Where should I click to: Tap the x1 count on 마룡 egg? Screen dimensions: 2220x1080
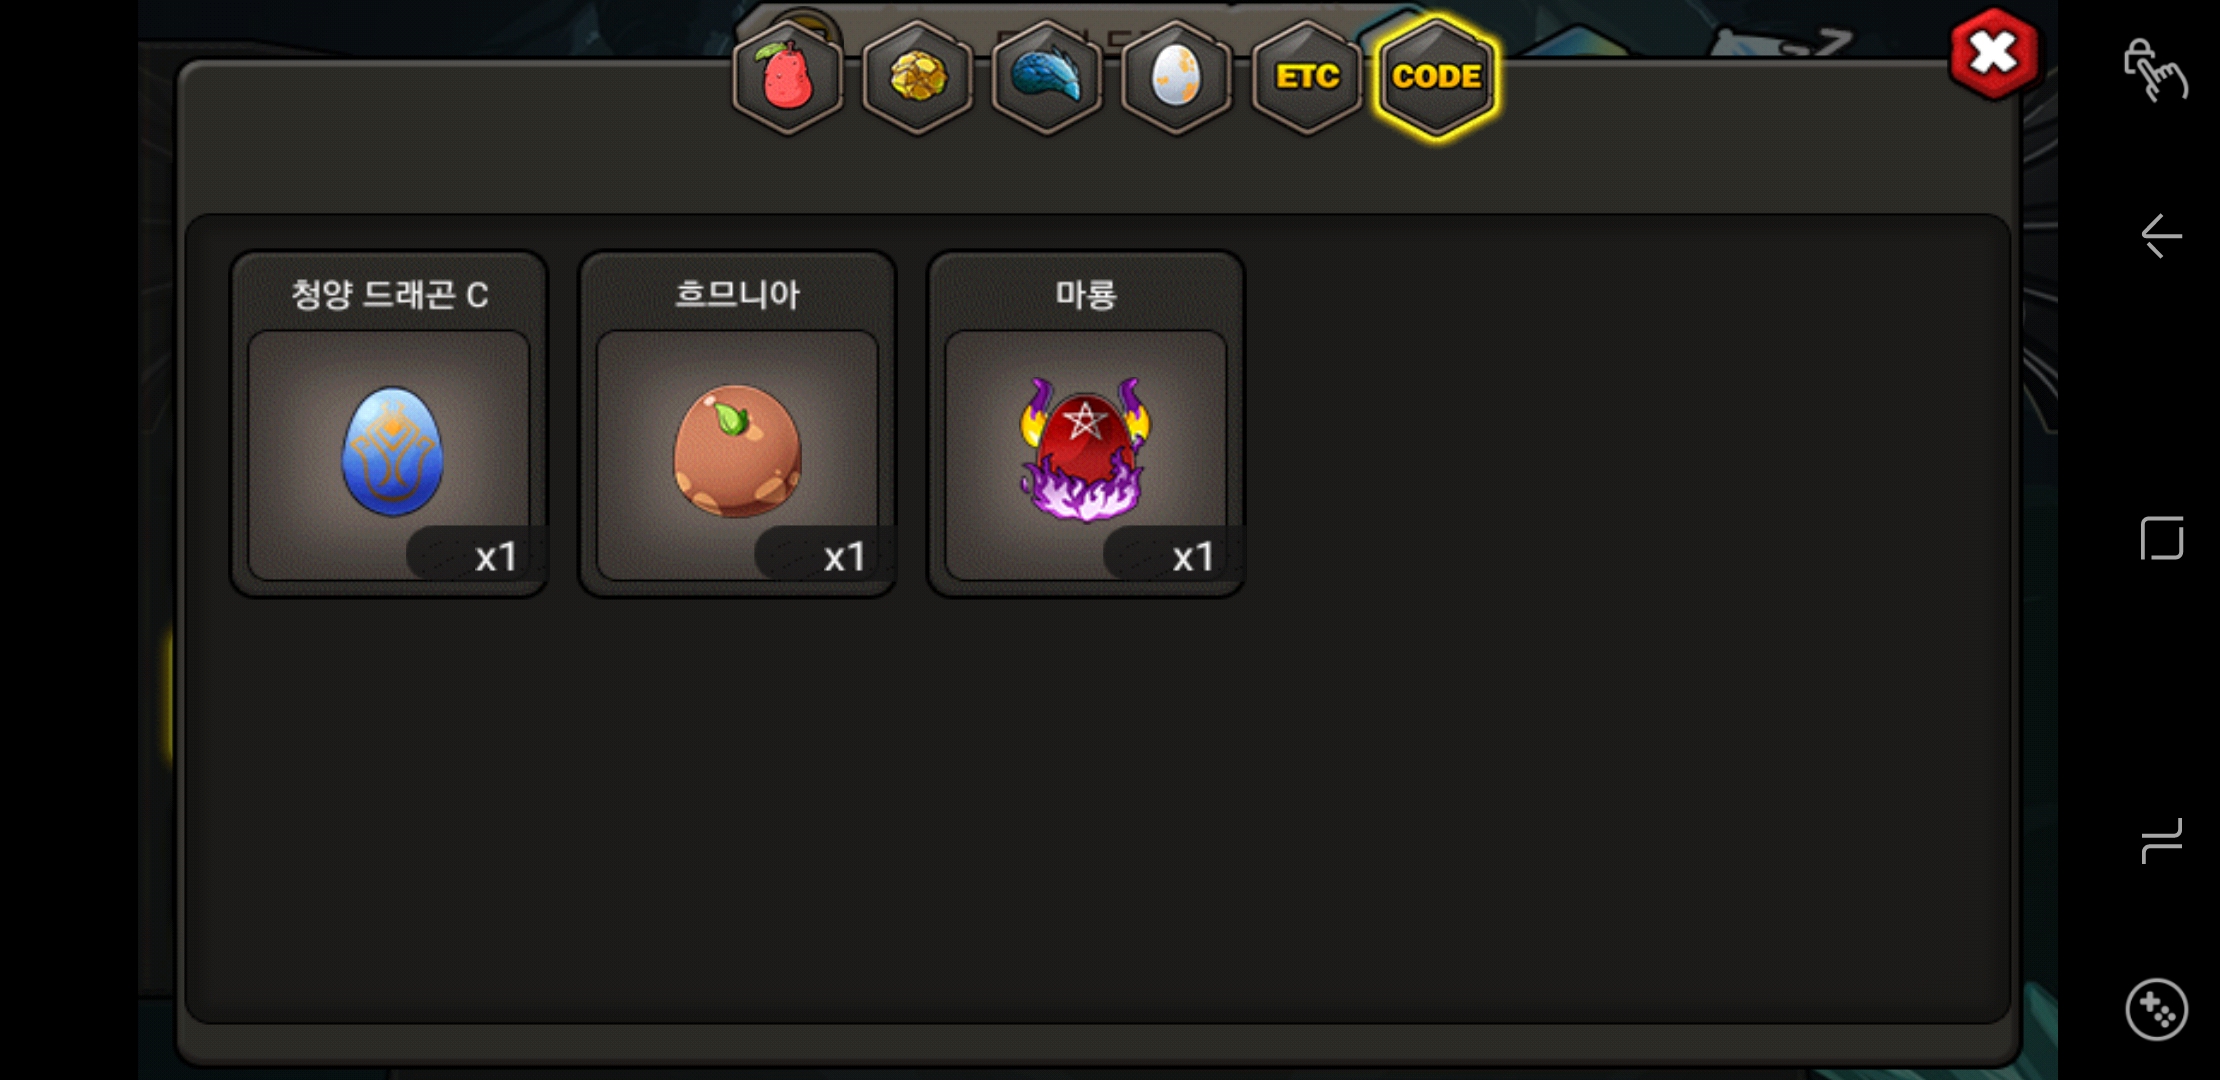click(1193, 557)
